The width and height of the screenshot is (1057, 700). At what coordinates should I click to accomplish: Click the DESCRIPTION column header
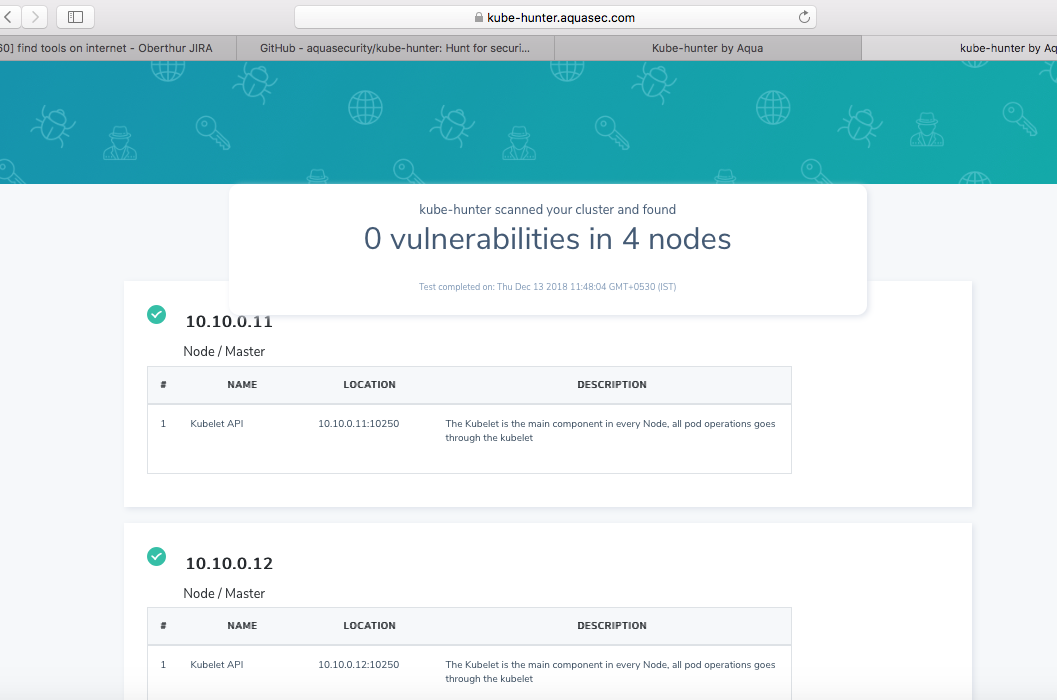[x=612, y=384]
